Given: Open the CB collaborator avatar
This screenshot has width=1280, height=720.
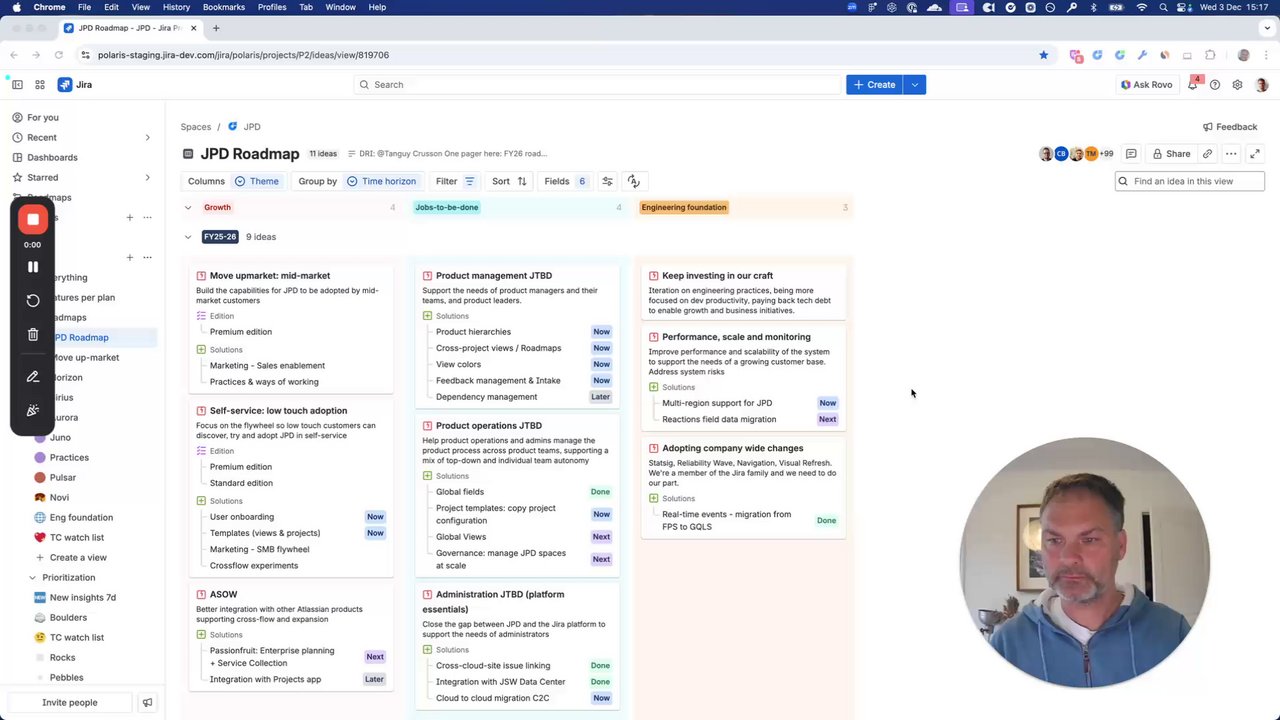Looking at the screenshot, I should coord(1061,154).
